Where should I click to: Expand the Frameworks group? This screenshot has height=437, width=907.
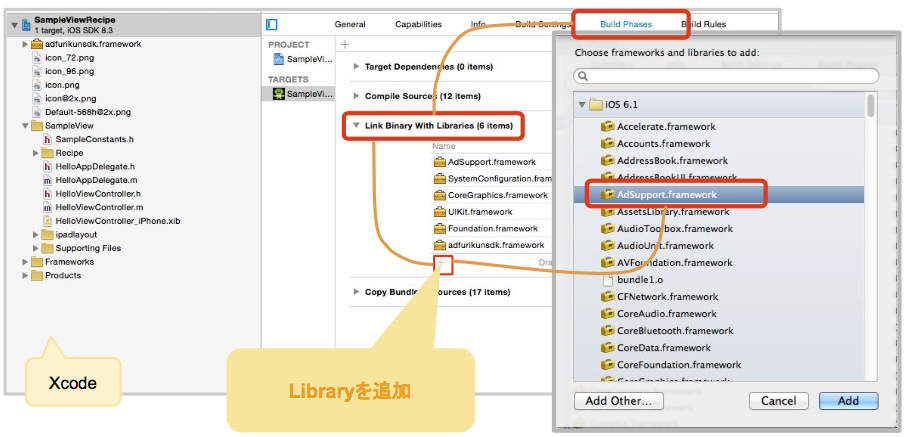tap(25, 262)
